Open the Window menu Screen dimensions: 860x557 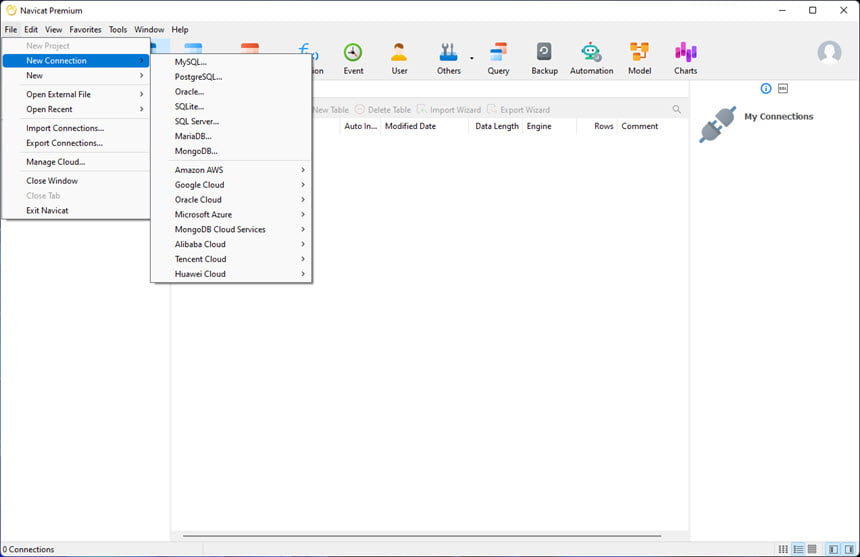[149, 30]
